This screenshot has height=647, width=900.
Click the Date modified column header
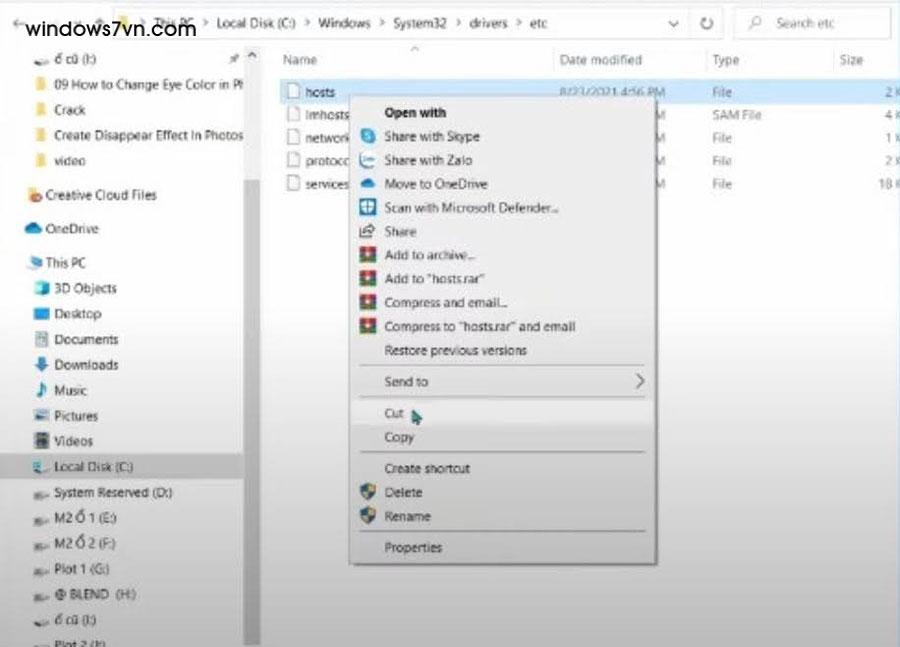(600, 60)
